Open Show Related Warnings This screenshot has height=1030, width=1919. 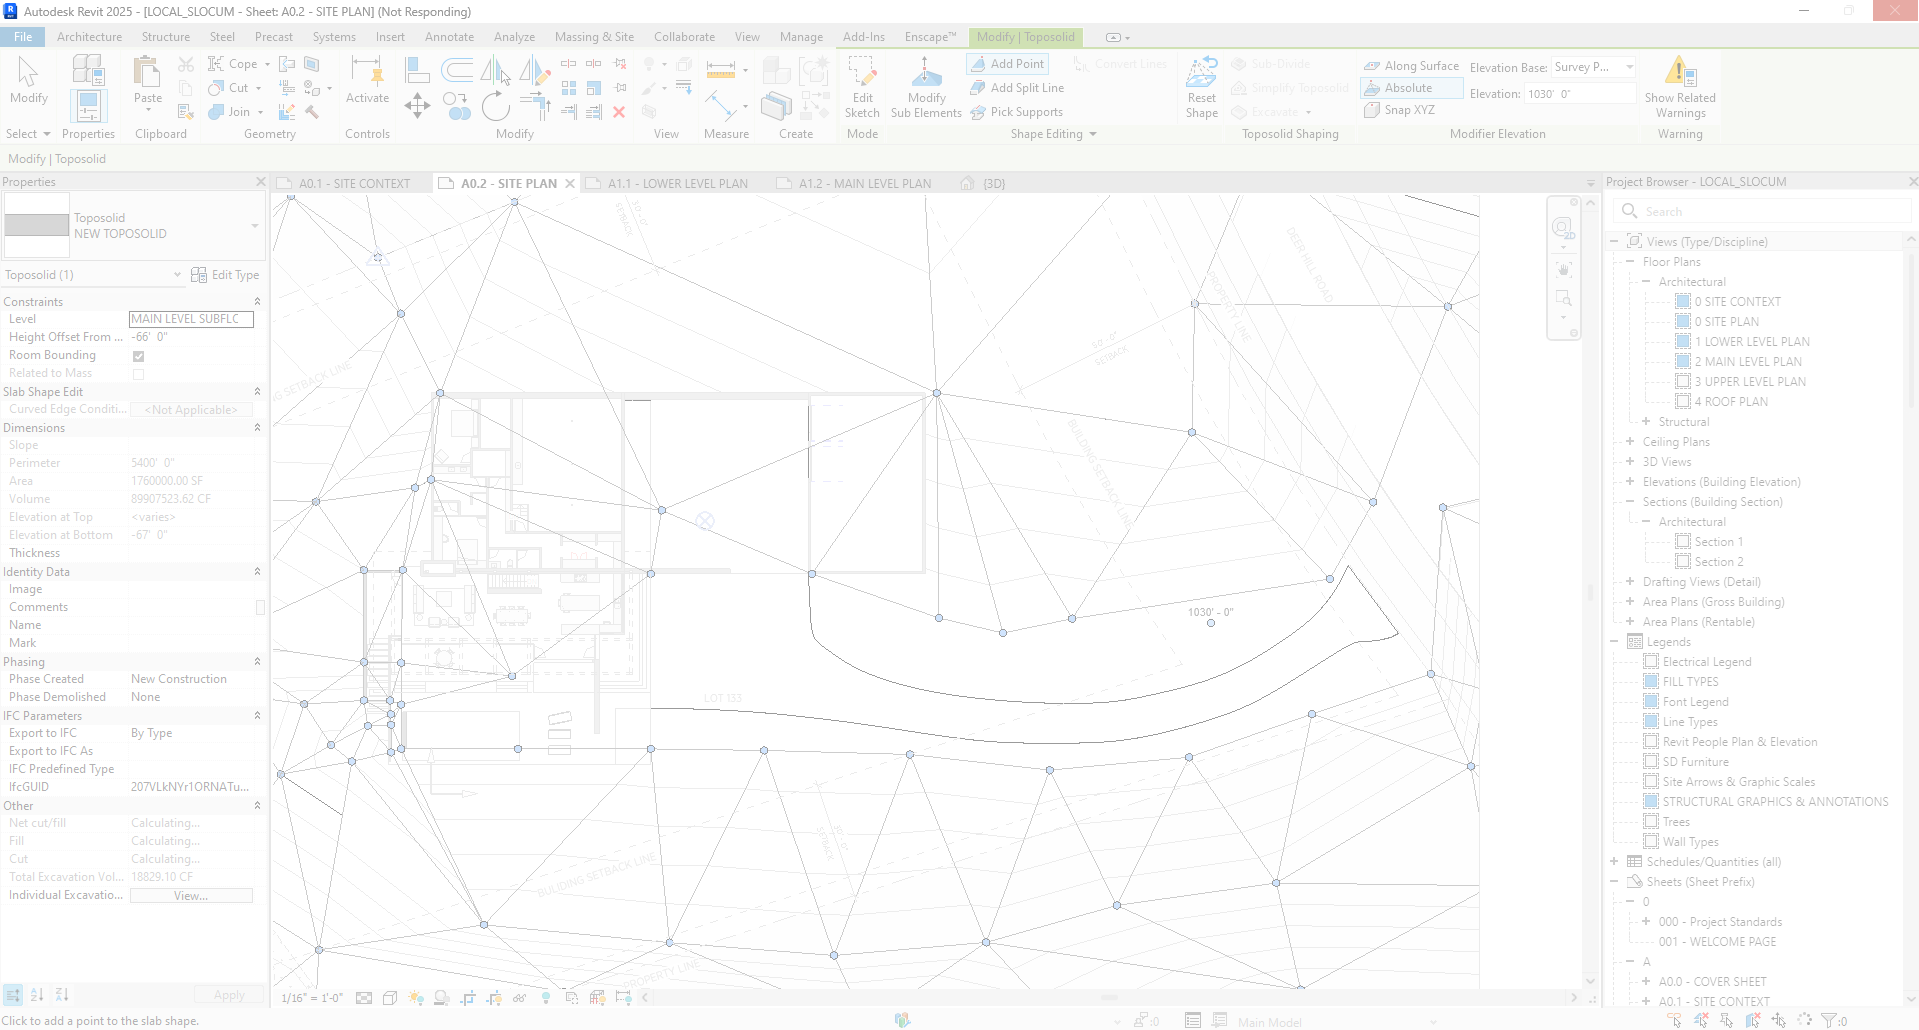[1679, 88]
